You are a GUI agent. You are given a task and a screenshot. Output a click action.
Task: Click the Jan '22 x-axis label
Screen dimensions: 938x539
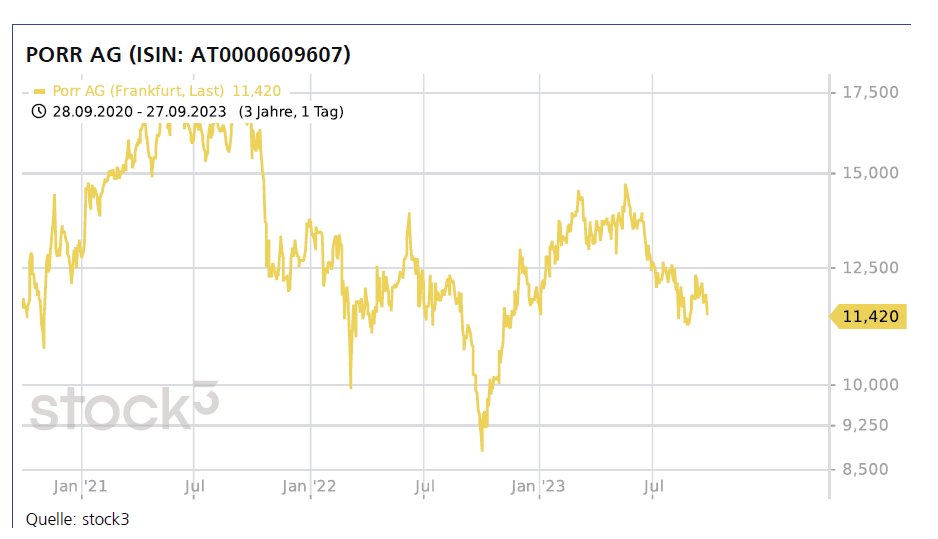coord(309,486)
